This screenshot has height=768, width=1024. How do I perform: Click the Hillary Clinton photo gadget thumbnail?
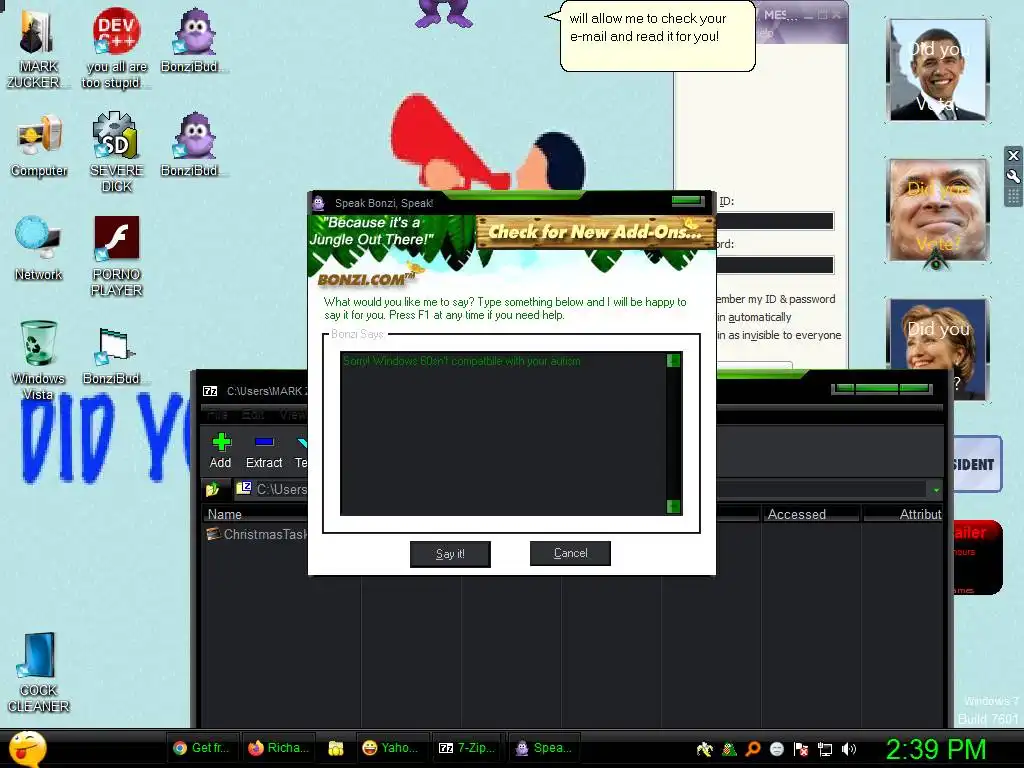[938, 349]
